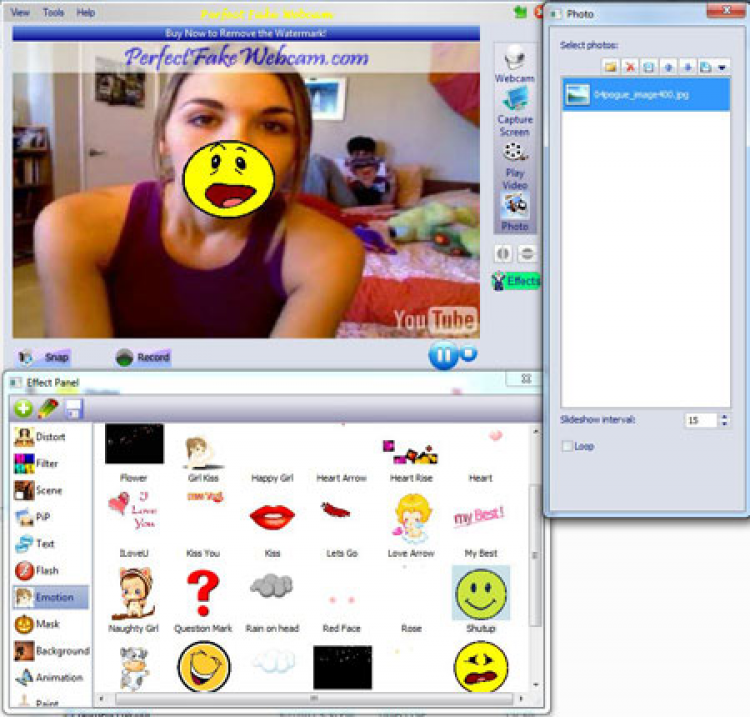Apply the Rain on head effect
Viewport: 750px width, 717px height.
pos(272,603)
